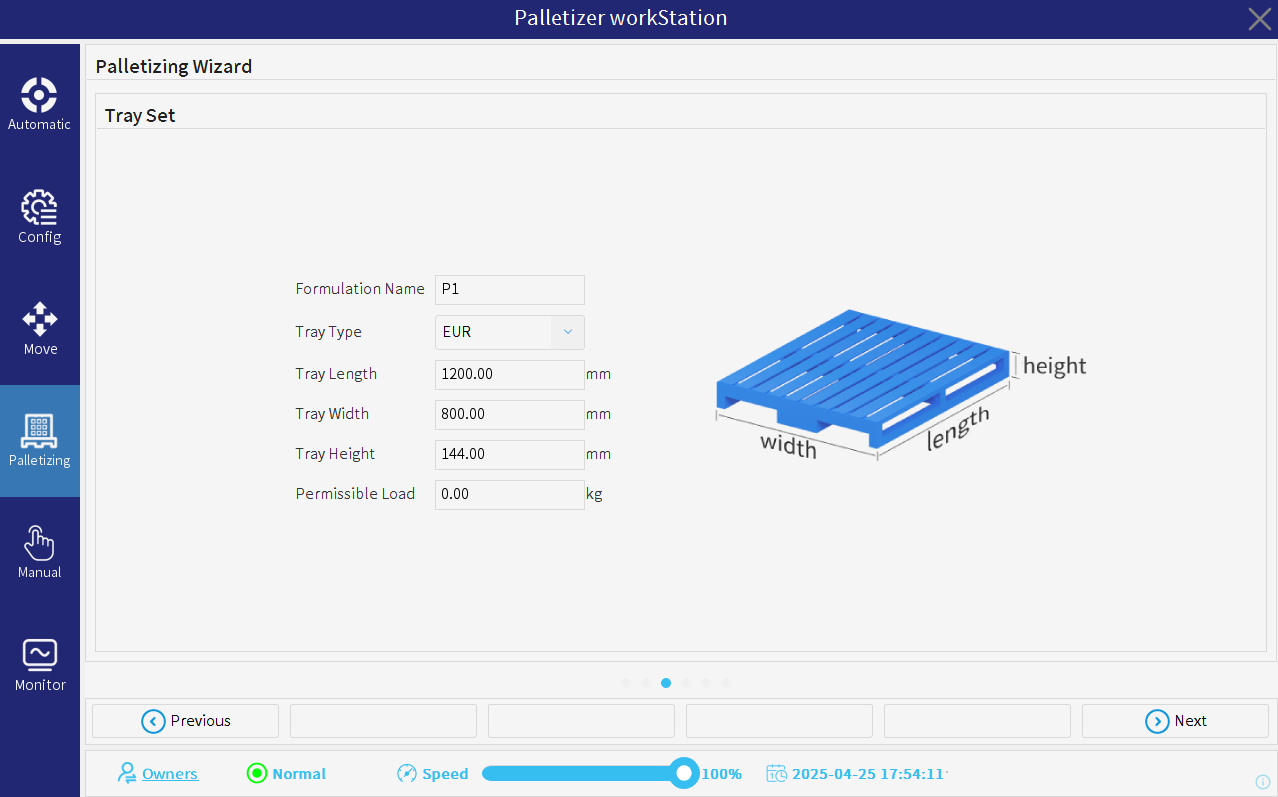The image size is (1278, 797).
Task: Open the Config gear section
Action: (39, 217)
